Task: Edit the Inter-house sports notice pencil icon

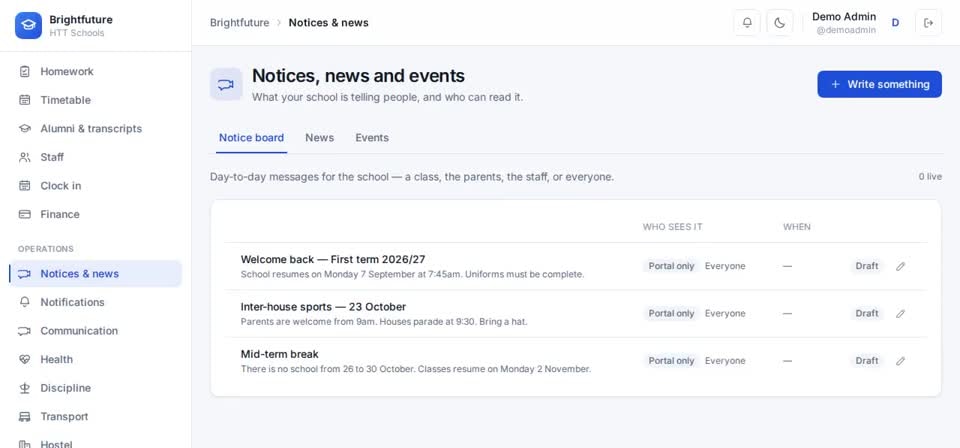Action: [x=900, y=313]
